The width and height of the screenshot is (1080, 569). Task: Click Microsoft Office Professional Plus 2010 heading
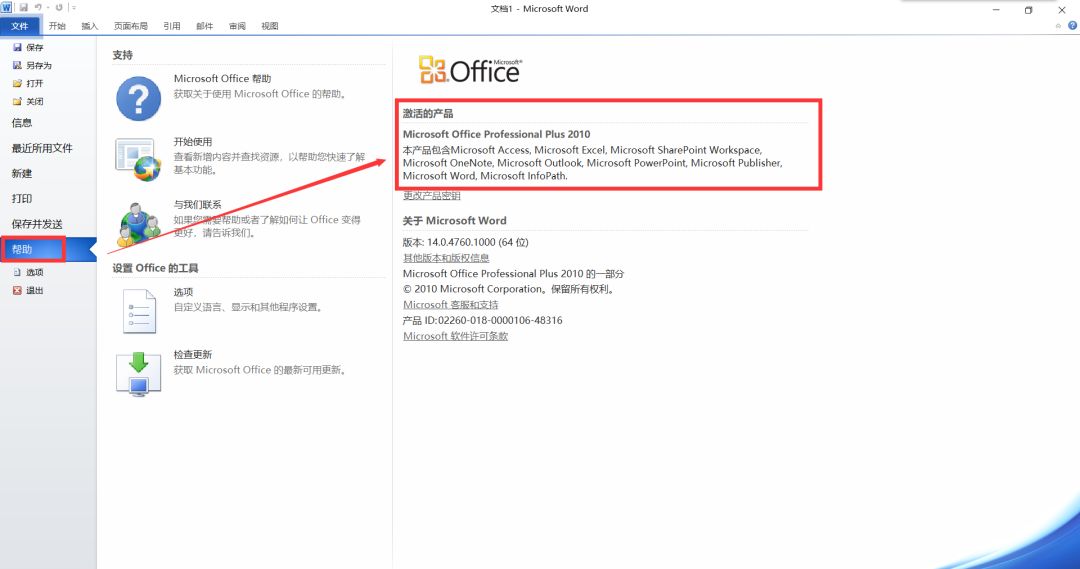coord(497,134)
